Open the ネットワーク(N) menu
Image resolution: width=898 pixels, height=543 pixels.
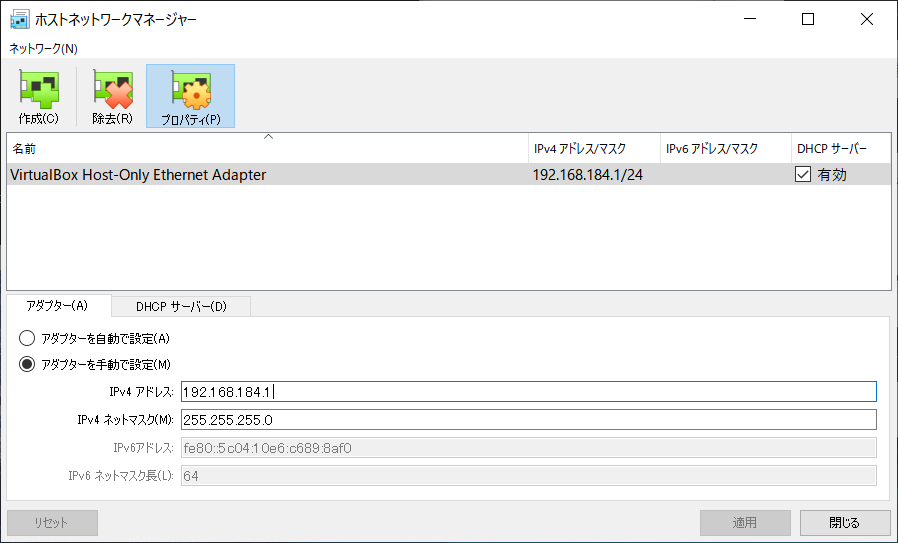tap(44, 49)
